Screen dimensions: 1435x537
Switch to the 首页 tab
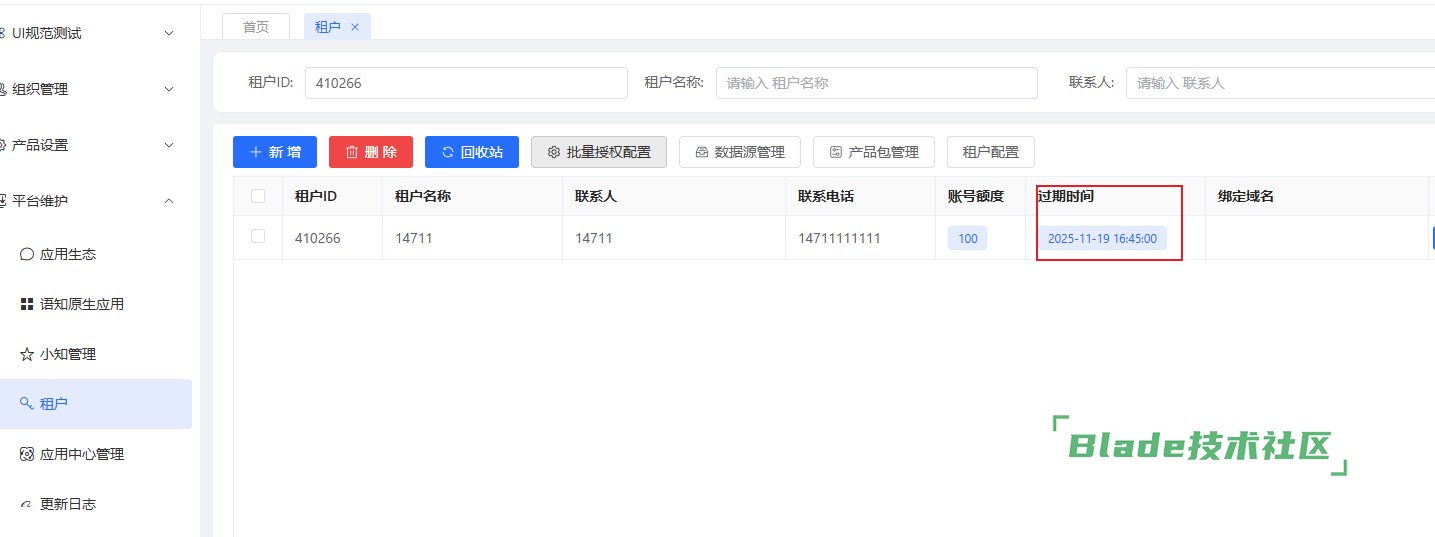coord(256,27)
